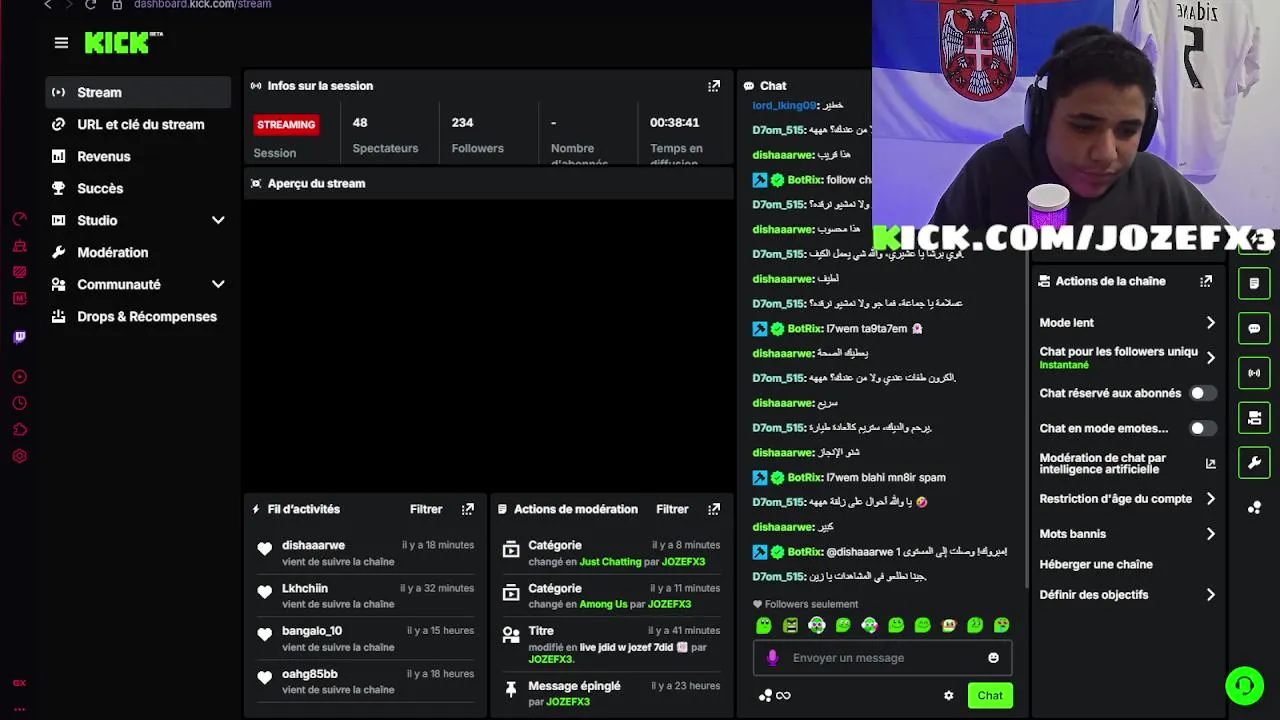Click the player icon in Opera GX sidebar
This screenshot has width=1280, height=720.
[19, 377]
